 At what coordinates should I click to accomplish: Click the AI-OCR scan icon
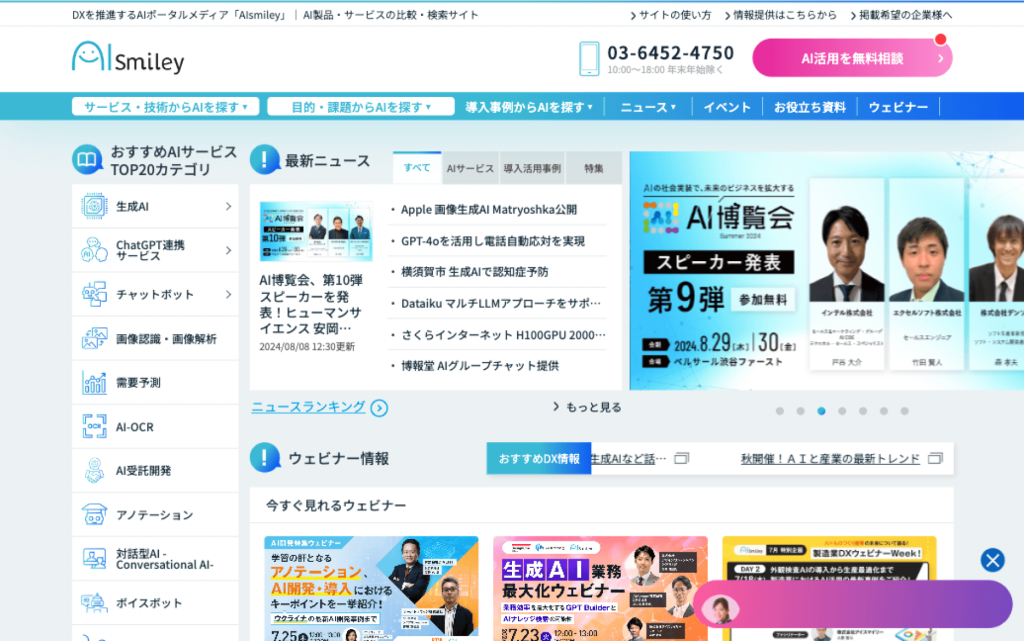[95, 427]
